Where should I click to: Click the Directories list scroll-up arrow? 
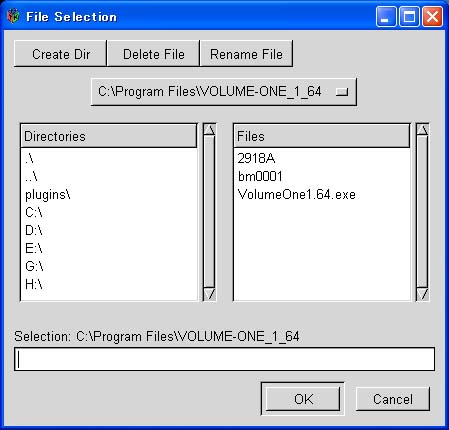click(209, 129)
